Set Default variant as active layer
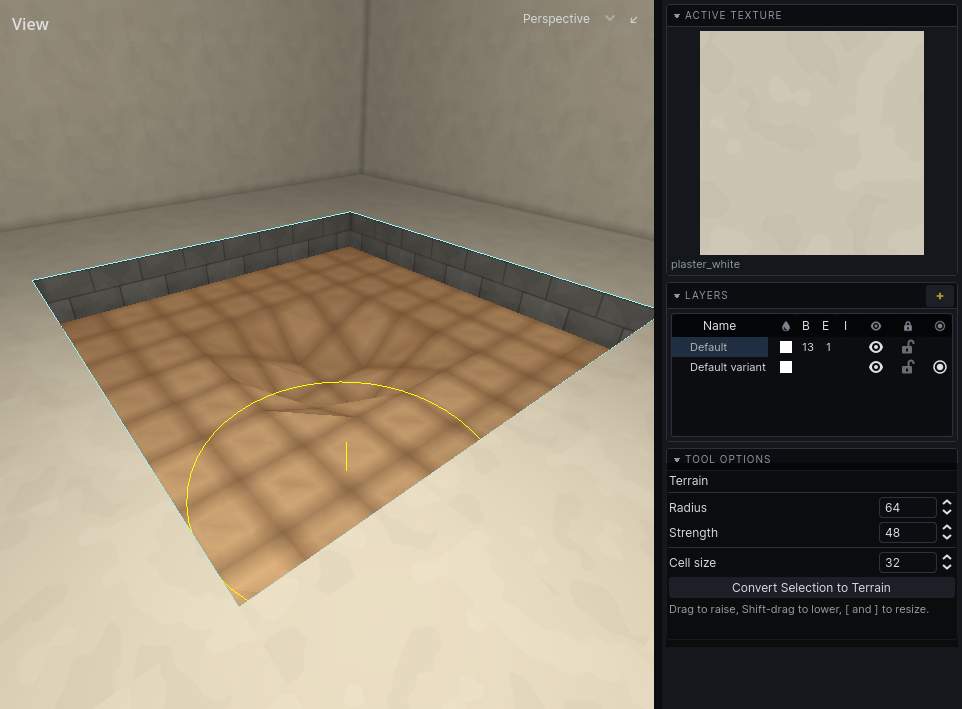The width and height of the screenshot is (962, 709). (x=940, y=367)
